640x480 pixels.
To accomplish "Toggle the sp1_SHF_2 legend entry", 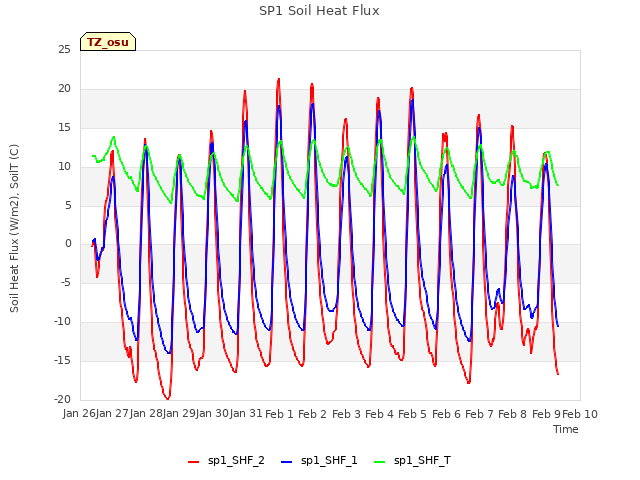I will tap(226, 461).
